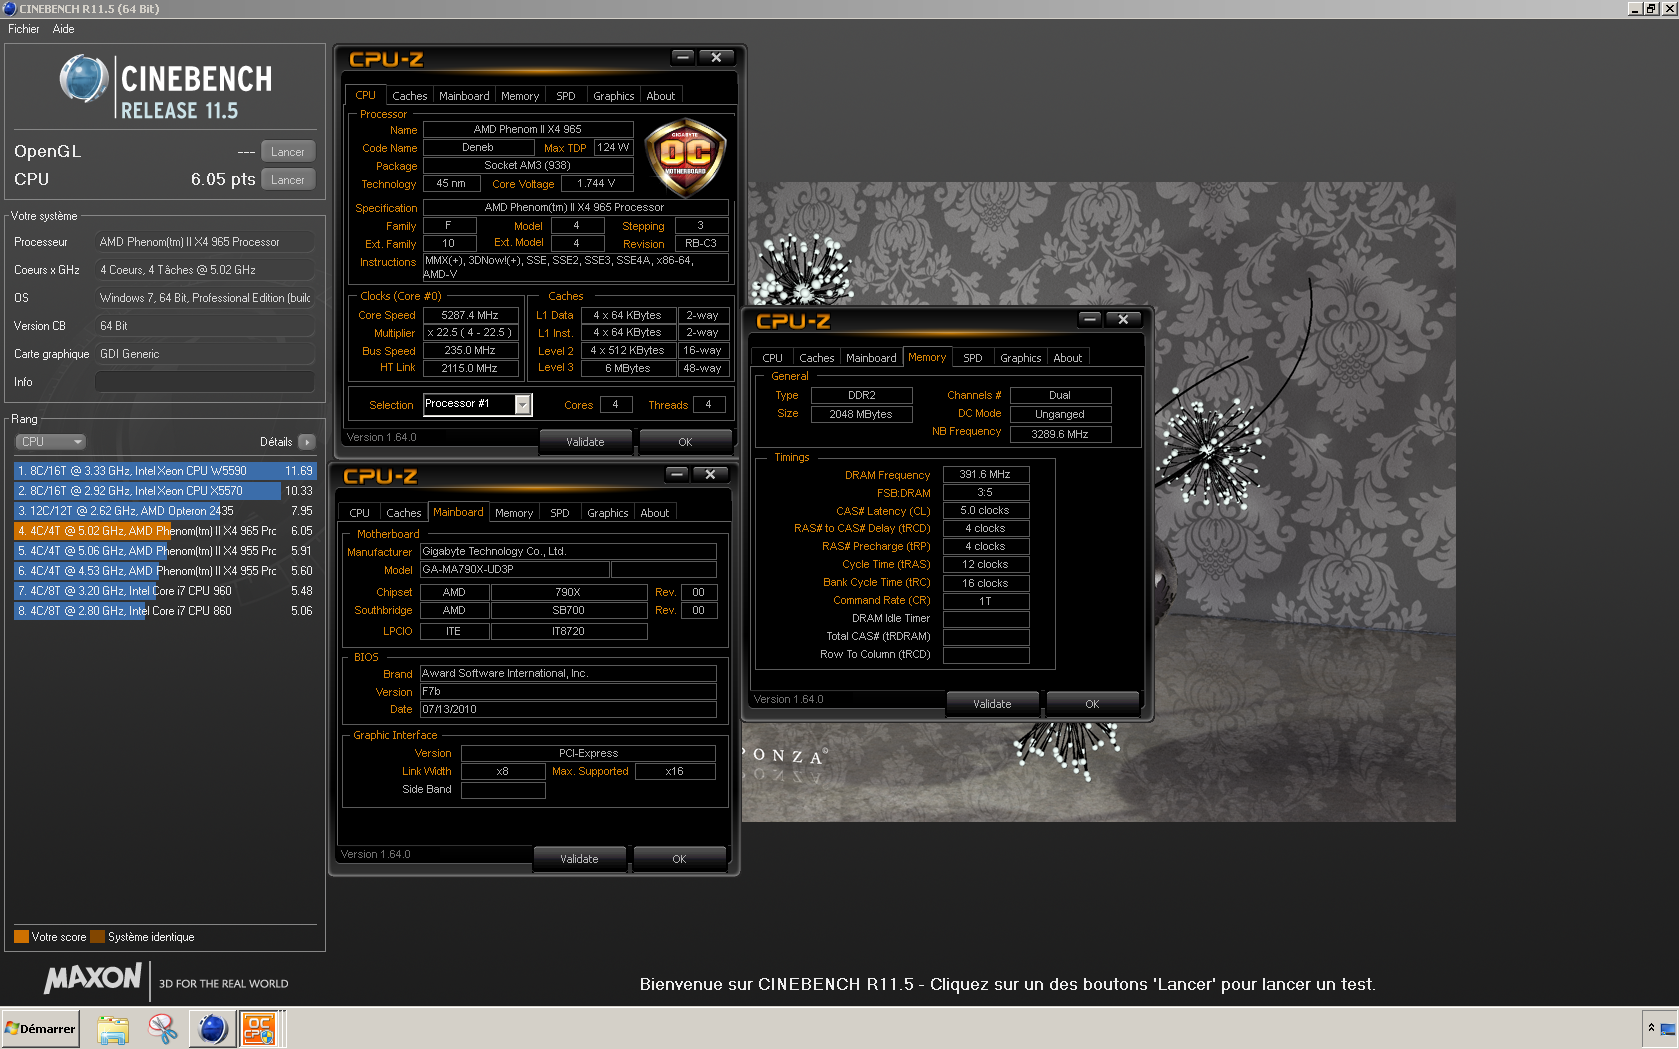This screenshot has width=1679, height=1049.
Task: Click the Votre score orange legend swatch
Action: pos(21,937)
